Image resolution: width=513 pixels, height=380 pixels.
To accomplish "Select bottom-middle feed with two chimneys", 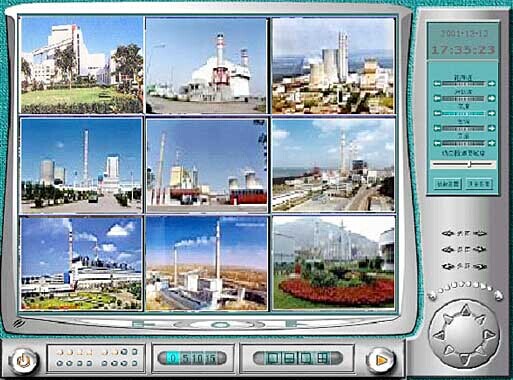I will click(x=207, y=263).
